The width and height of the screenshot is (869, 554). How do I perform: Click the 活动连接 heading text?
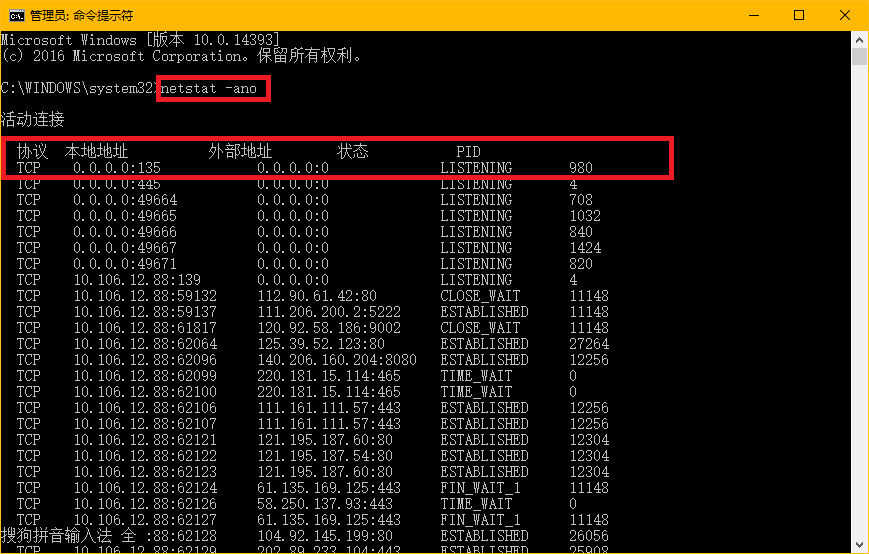[x=33, y=120]
